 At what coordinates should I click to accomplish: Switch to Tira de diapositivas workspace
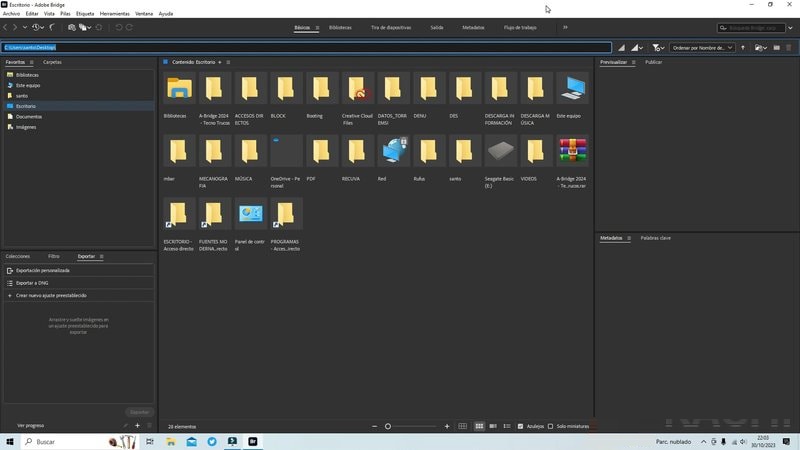(x=391, y=28)
